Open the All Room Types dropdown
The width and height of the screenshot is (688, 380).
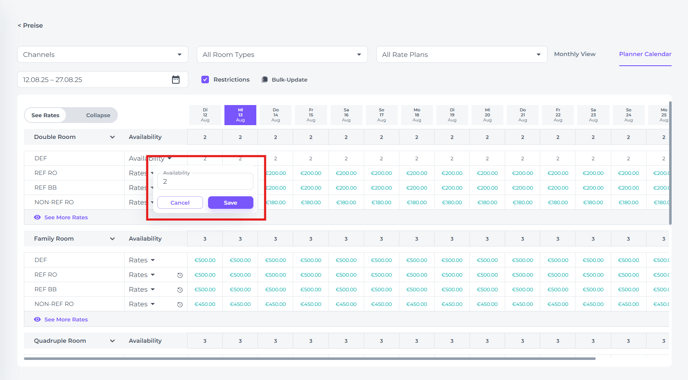(x=282, y=54)
